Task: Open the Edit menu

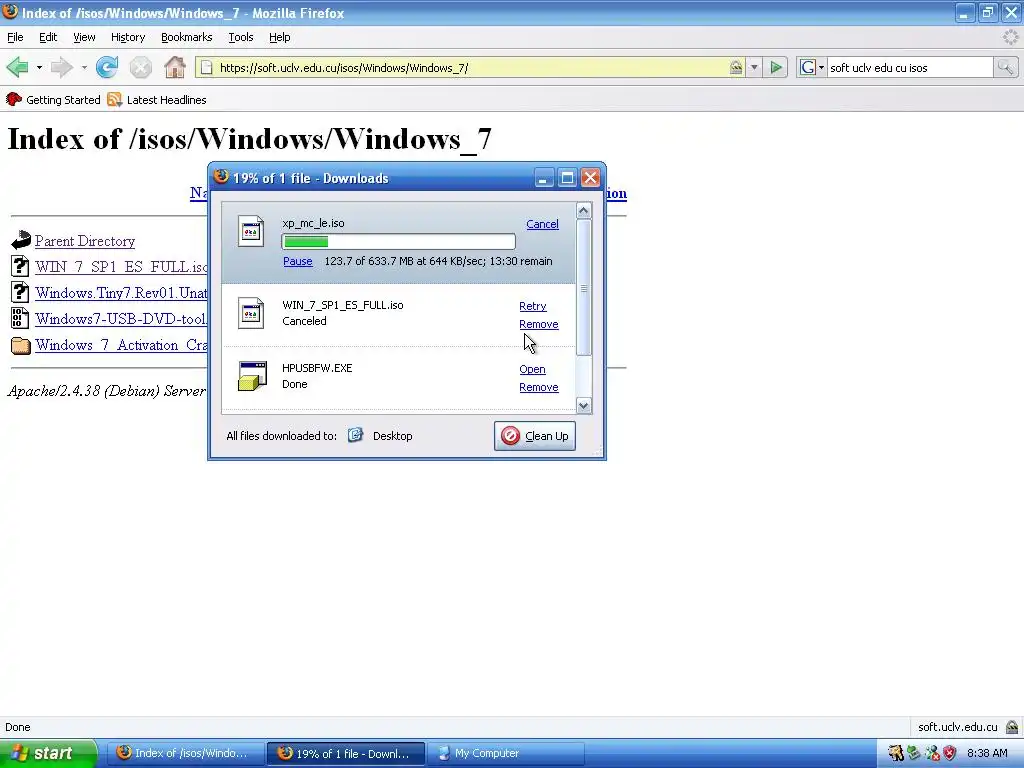Action: (48, 37)
